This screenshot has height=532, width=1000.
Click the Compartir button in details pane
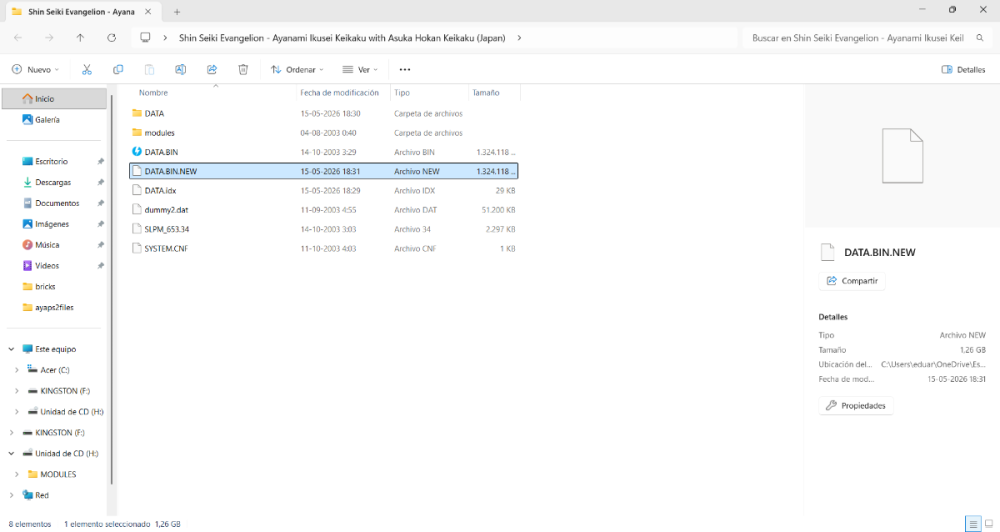point(852,281)
